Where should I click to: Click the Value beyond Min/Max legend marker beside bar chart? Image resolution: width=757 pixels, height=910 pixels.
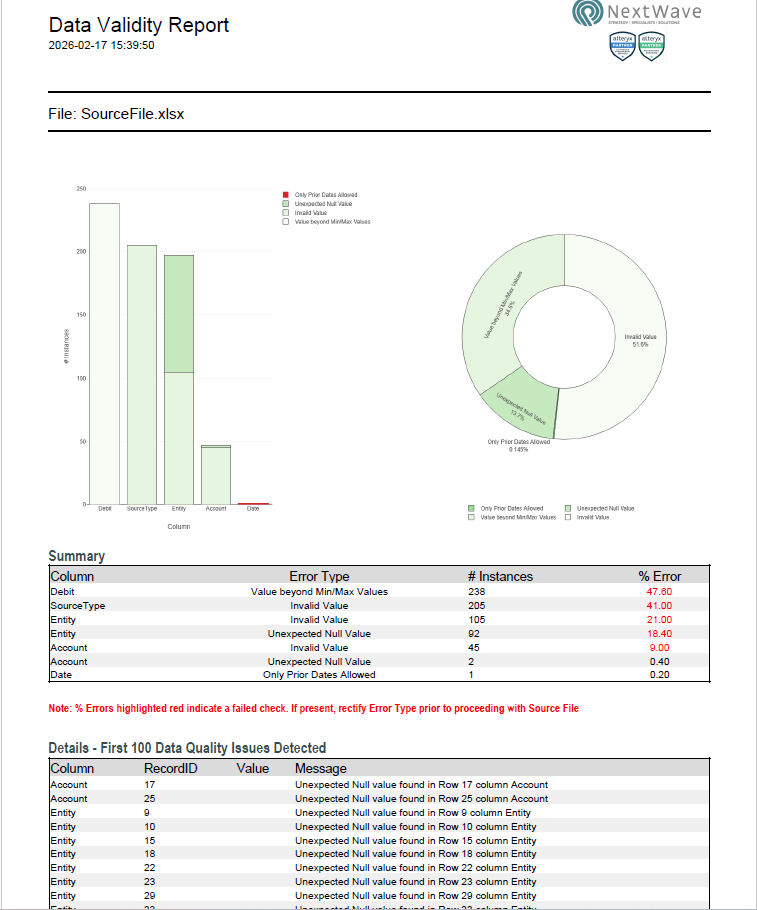(x=285, y=222)
